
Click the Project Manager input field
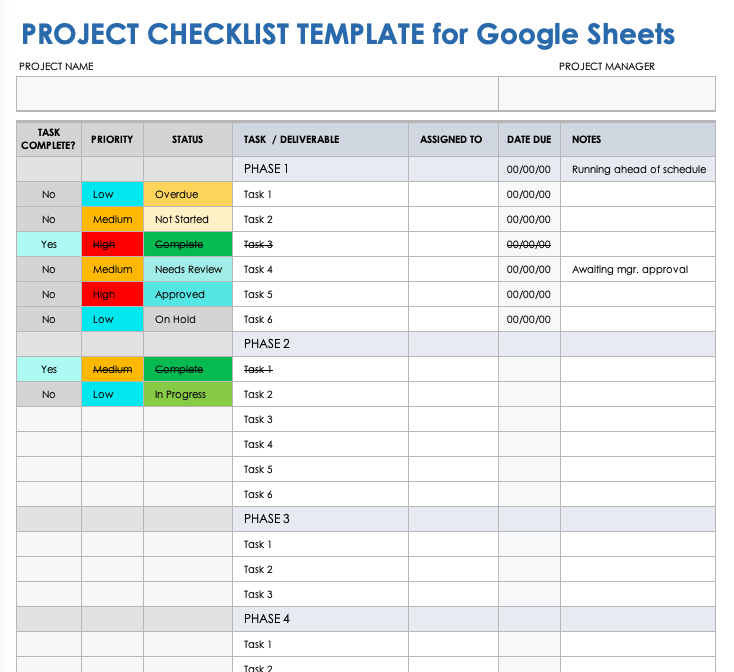[x=607, y=94]
